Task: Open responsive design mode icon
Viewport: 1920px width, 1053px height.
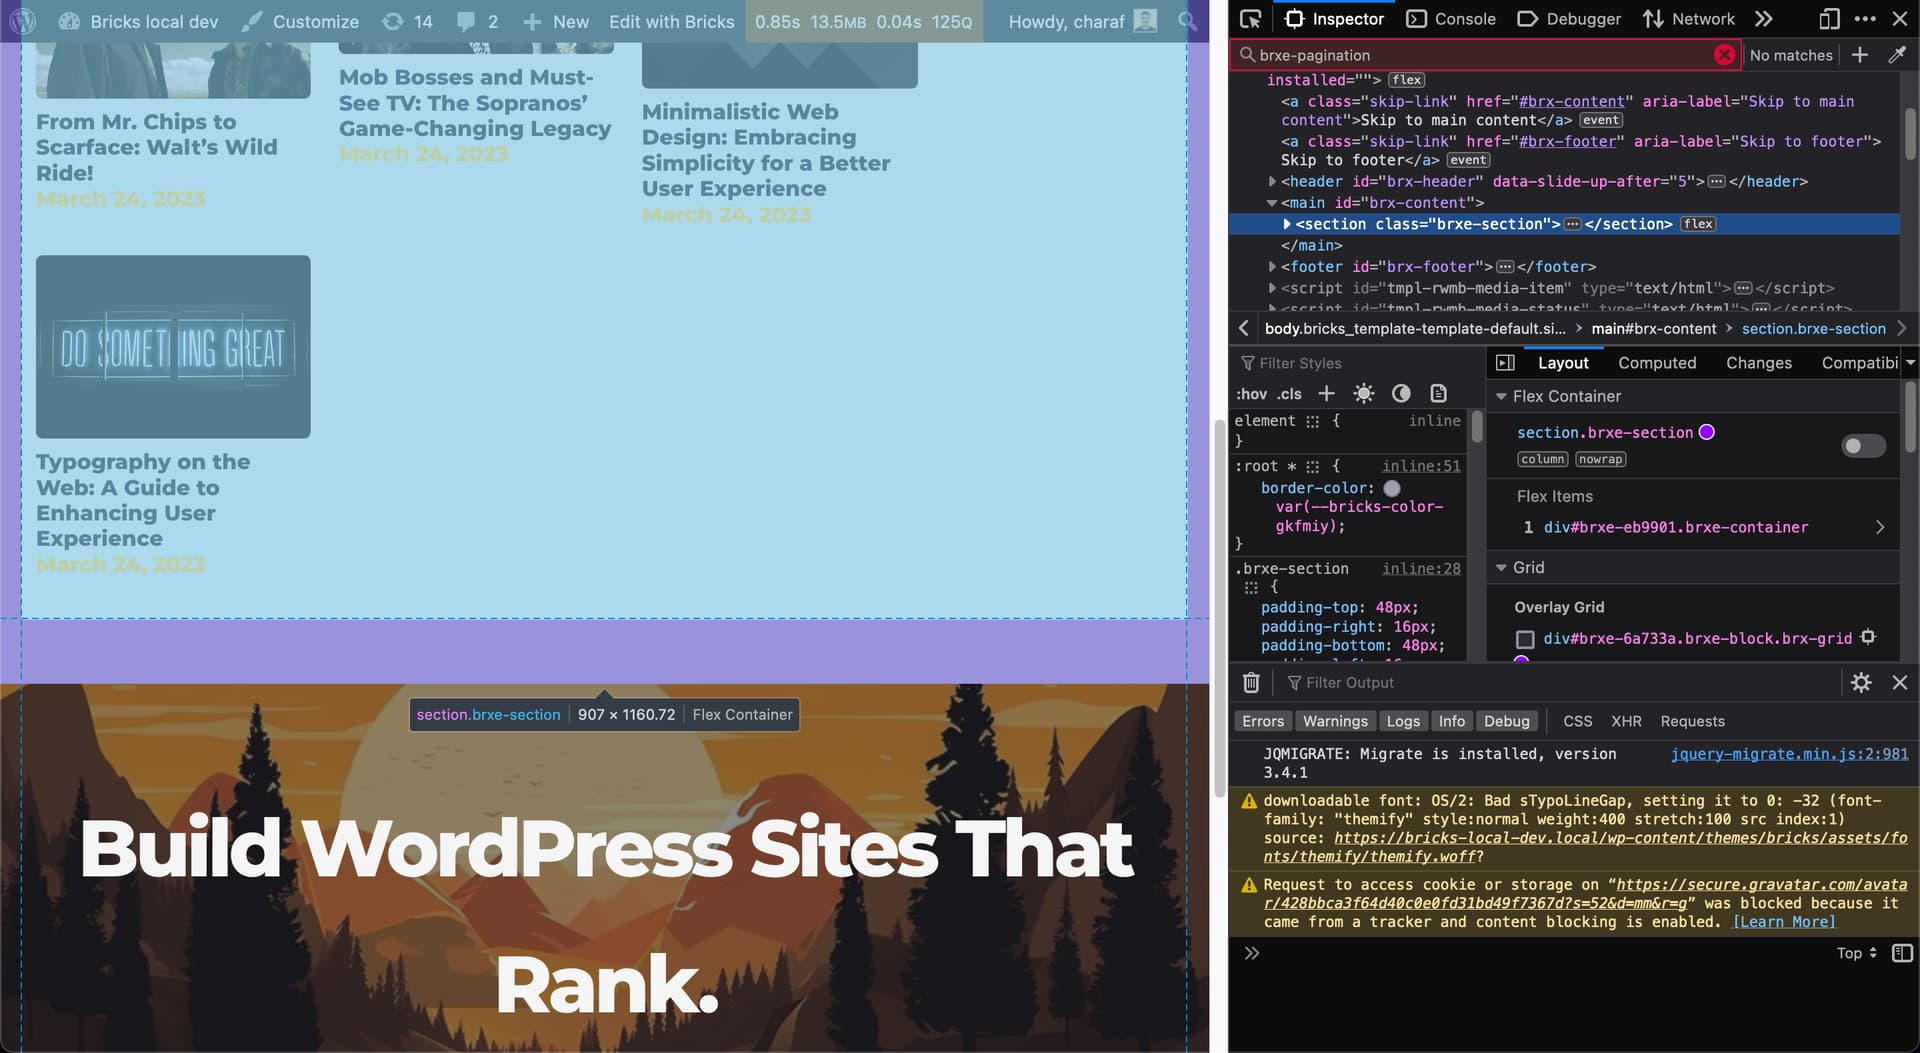Action: (x=1829, y=19)
